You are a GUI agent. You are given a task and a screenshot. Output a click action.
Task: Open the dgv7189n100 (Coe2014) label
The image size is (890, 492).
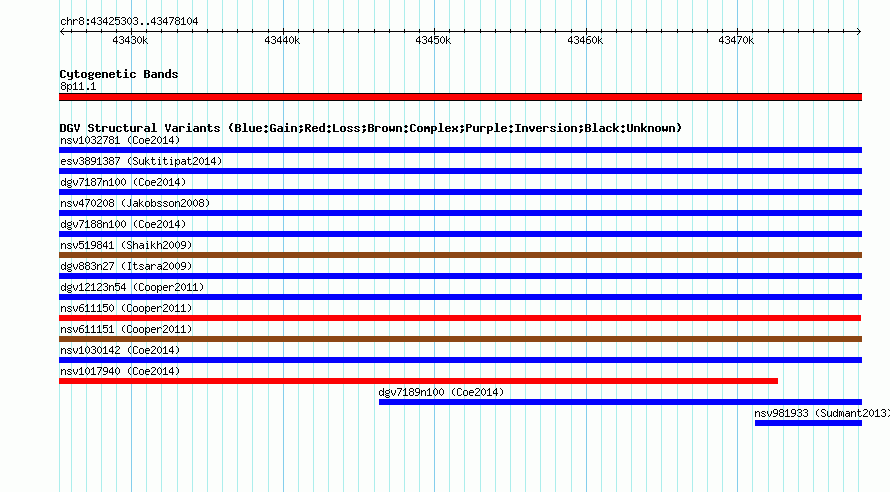[x=441, y=392]
